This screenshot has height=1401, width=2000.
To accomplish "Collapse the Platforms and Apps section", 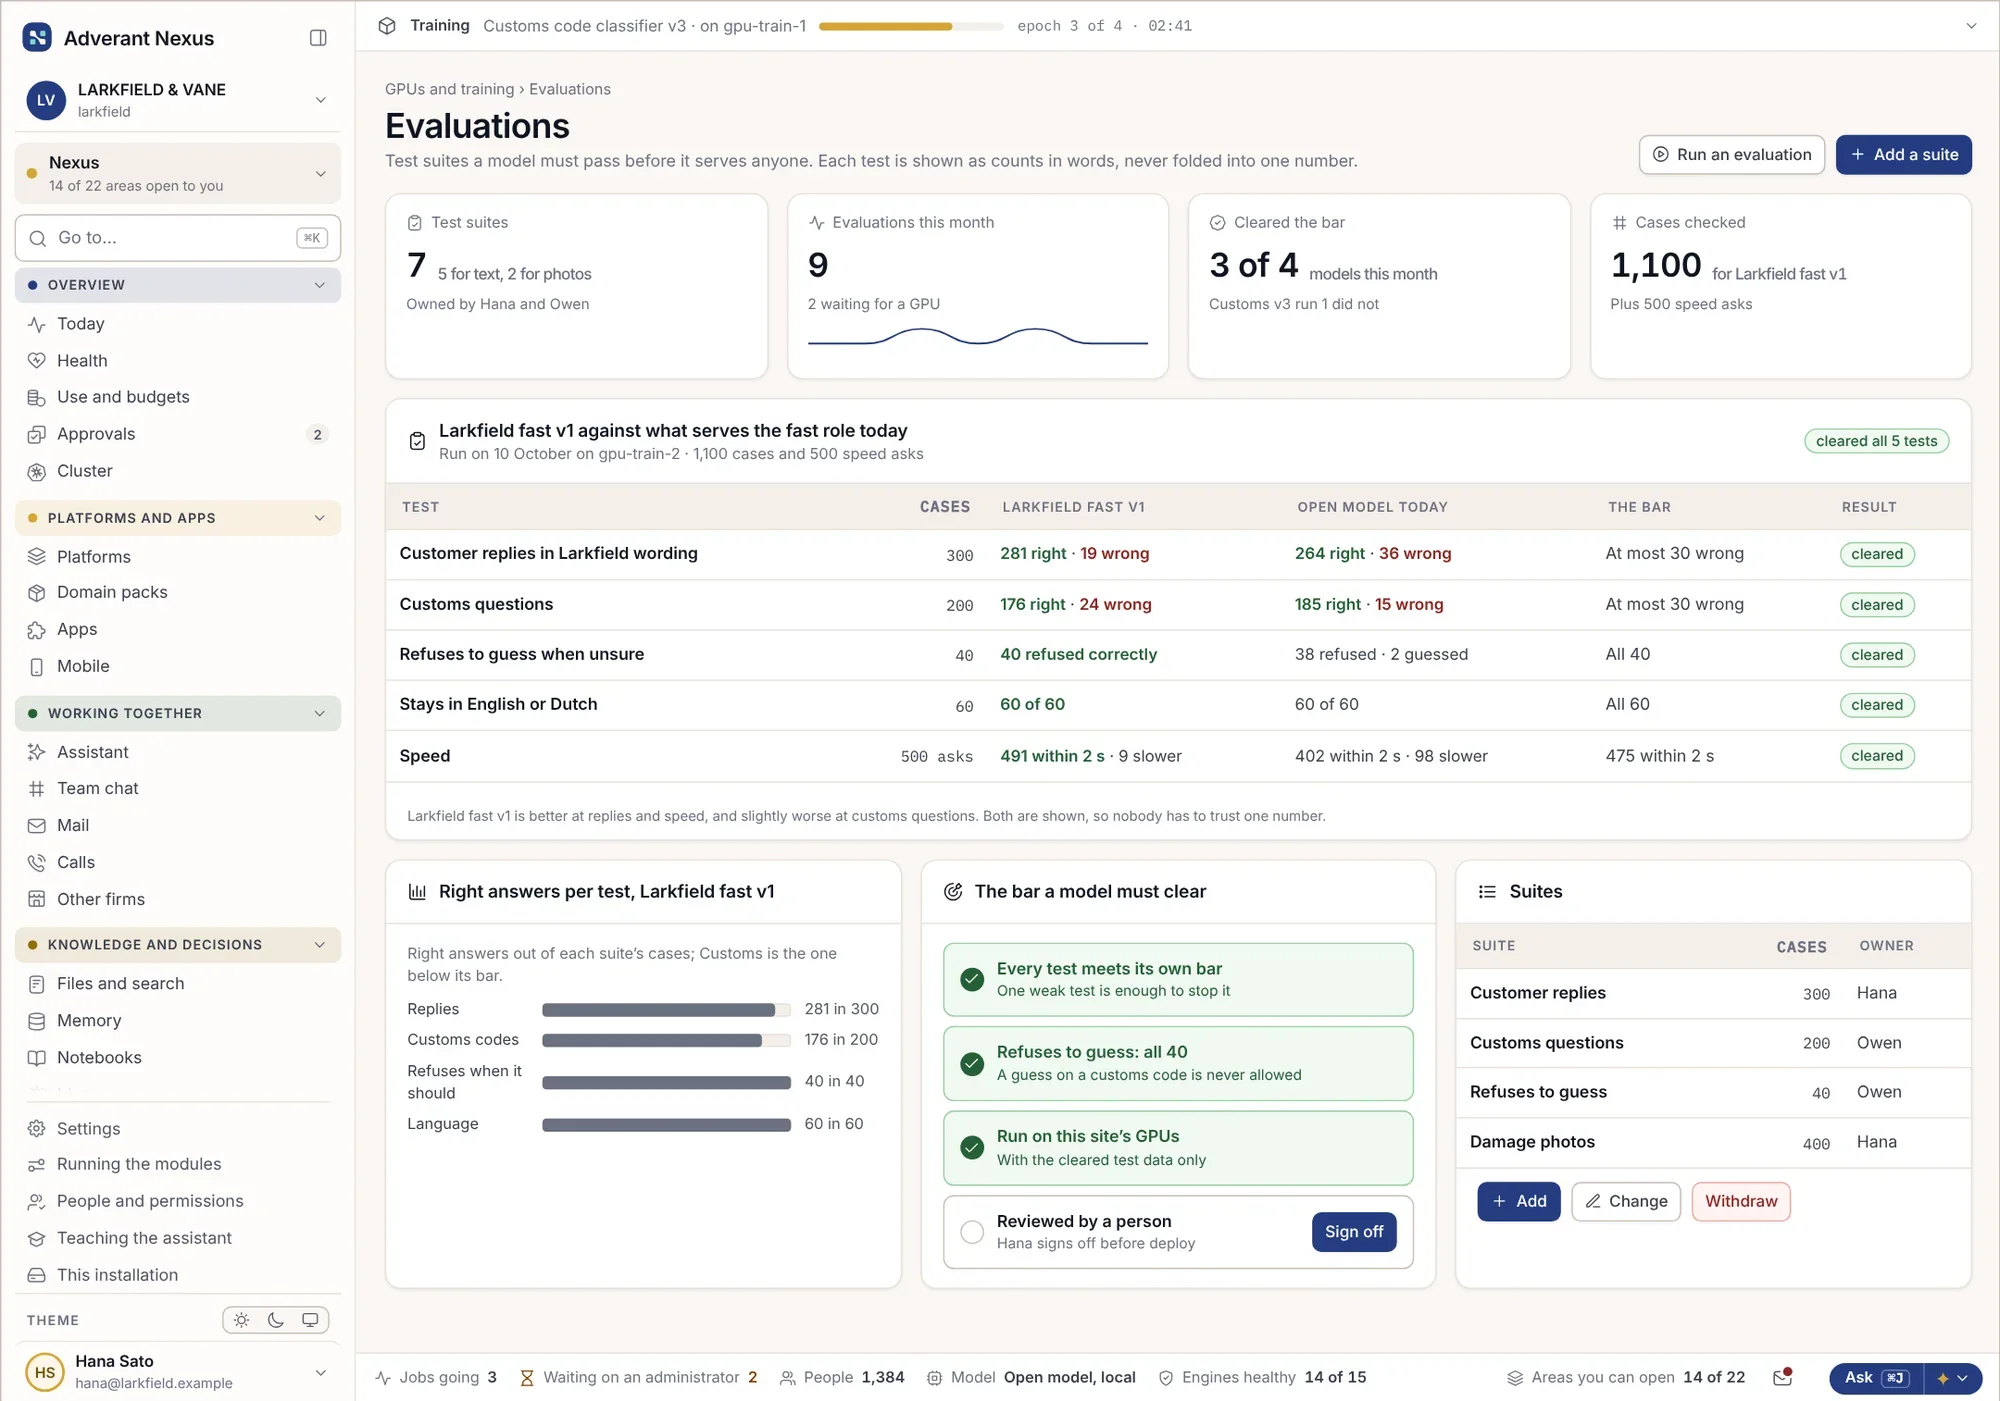I will 178,518.
